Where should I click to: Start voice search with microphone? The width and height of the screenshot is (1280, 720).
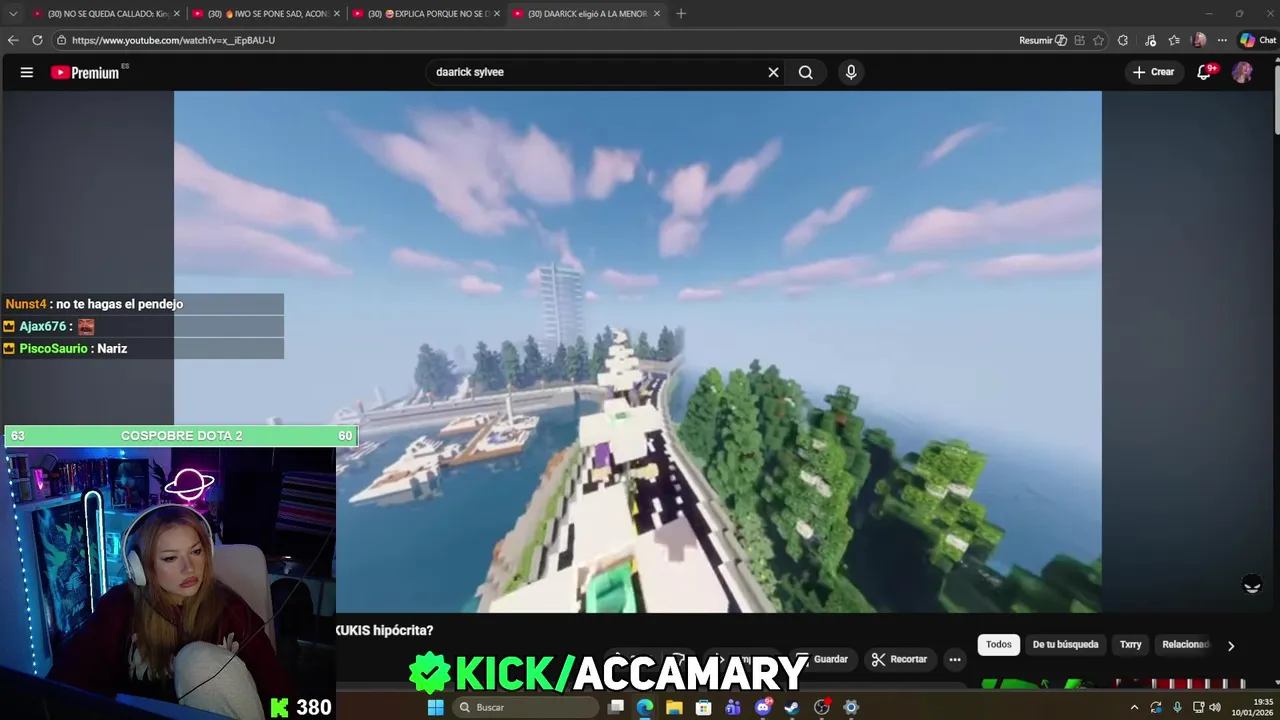851,72
